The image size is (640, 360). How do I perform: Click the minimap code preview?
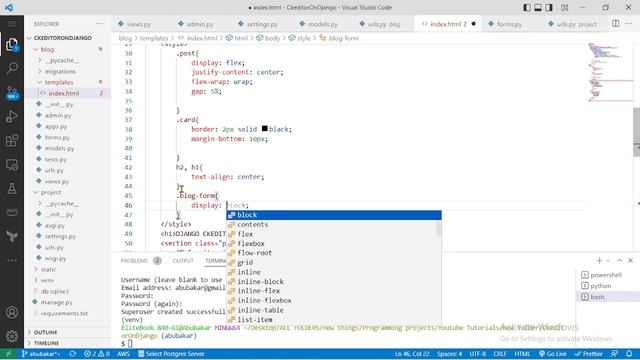point(610,72)
